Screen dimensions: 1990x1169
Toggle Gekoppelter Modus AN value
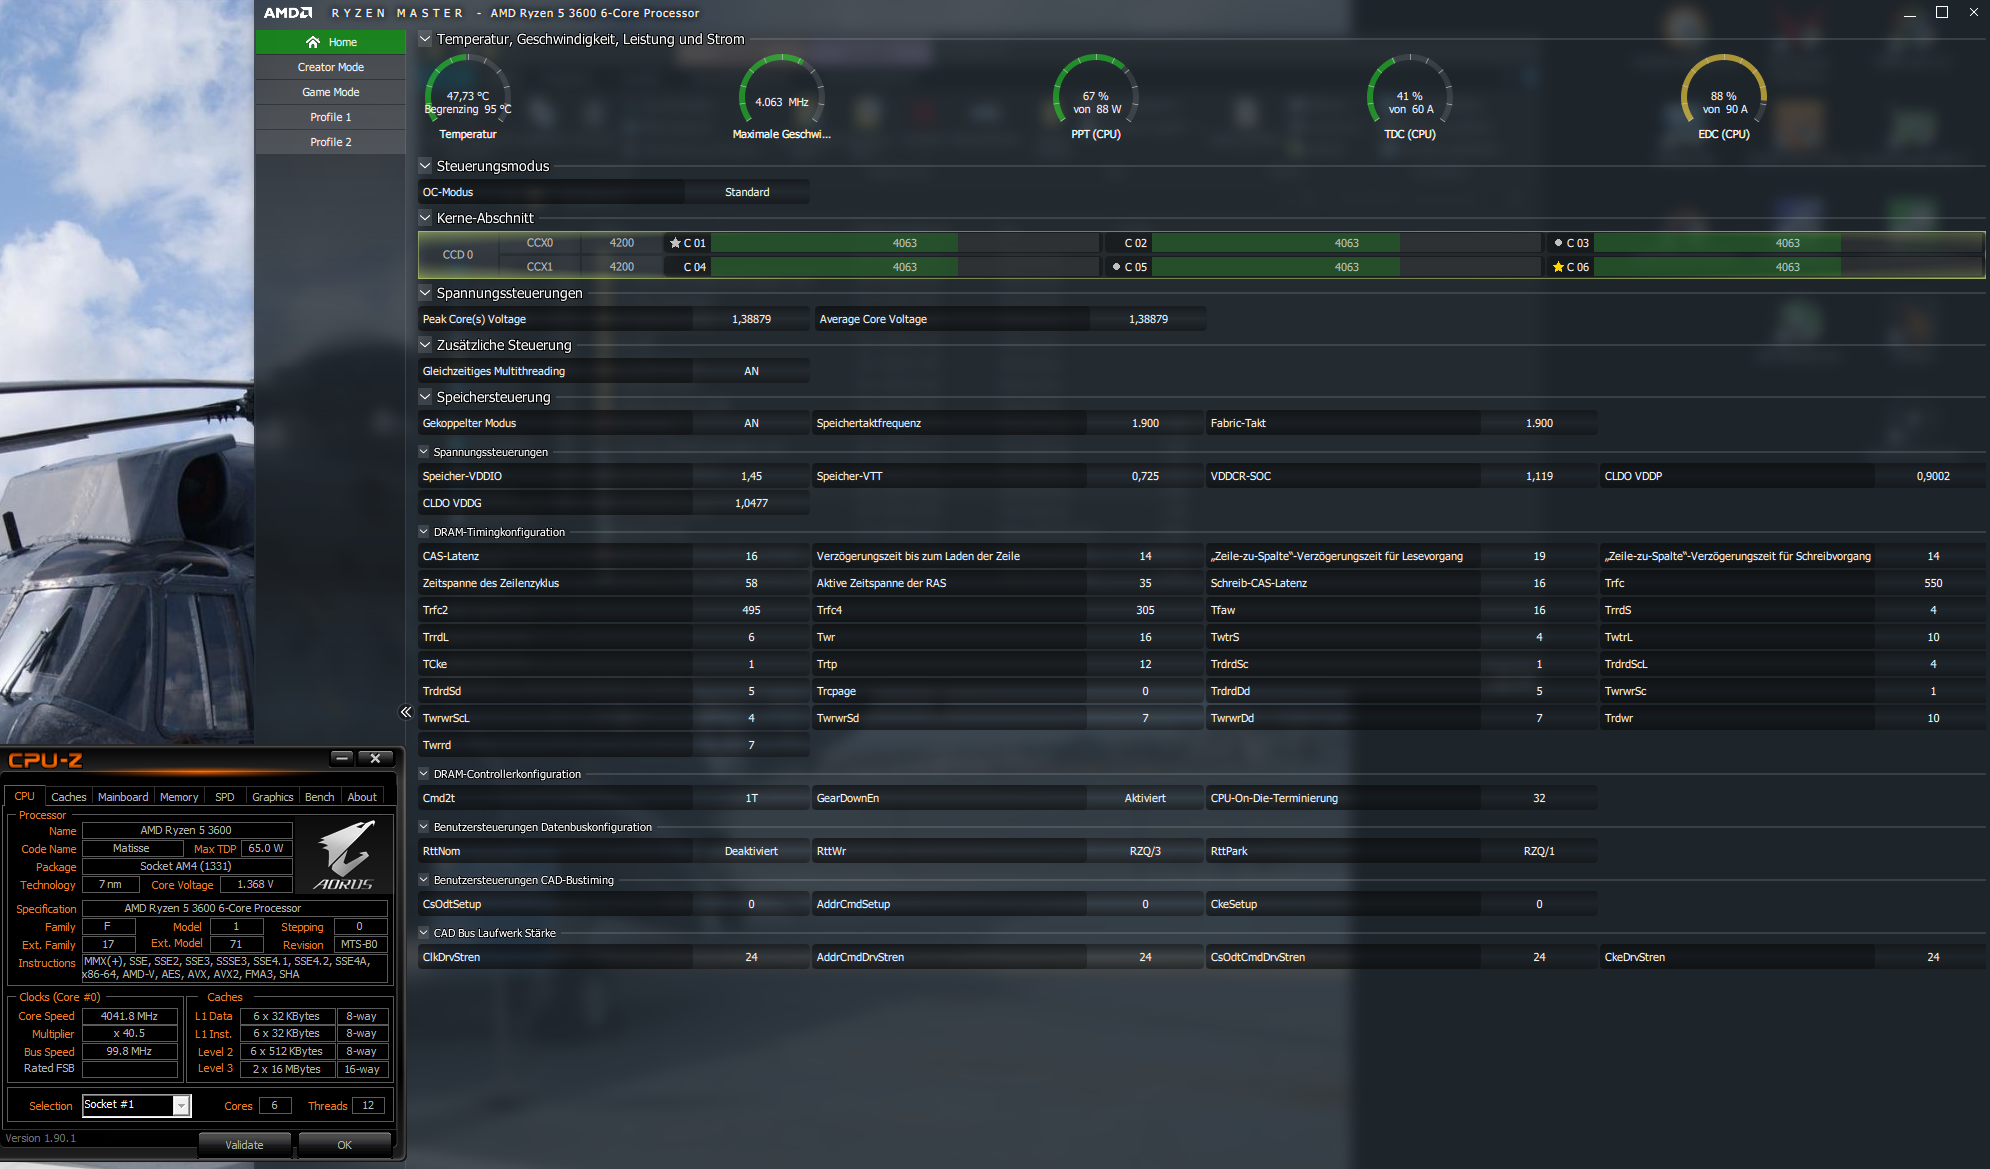coord(751,423)
